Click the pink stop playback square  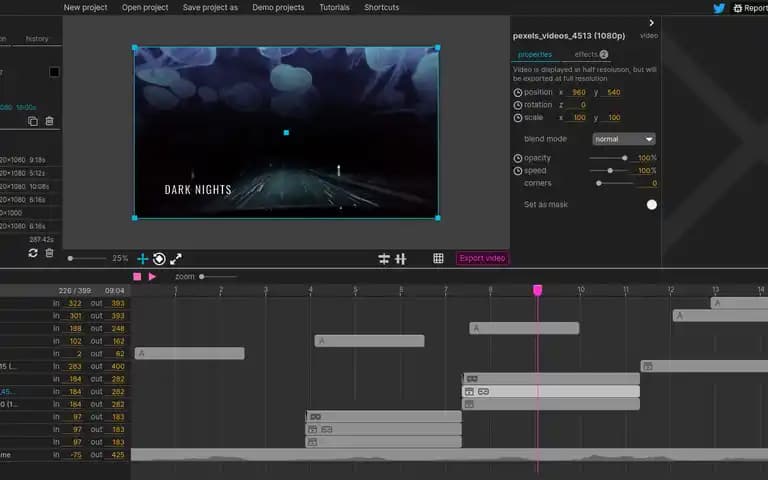[x=137, y=277]
